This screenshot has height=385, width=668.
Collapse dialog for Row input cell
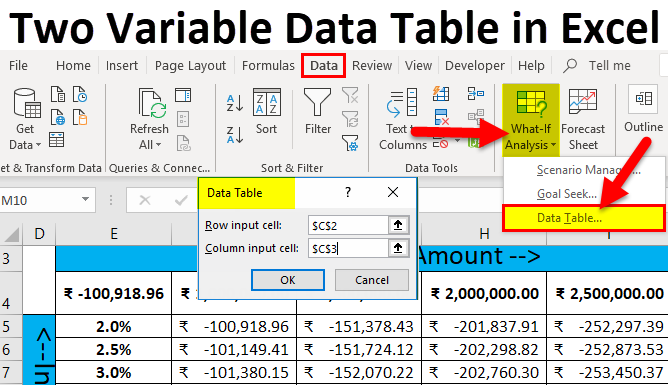398,225
